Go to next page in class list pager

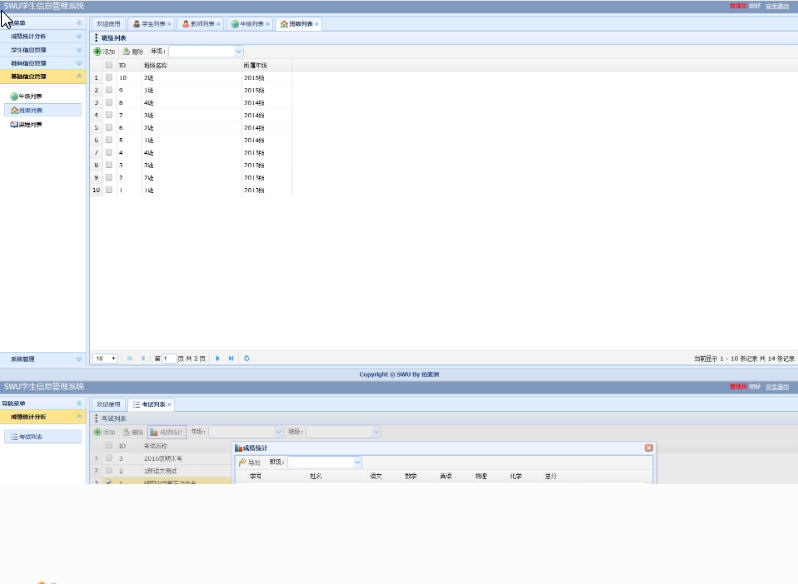pyautogui.click(x=217, y=359)
